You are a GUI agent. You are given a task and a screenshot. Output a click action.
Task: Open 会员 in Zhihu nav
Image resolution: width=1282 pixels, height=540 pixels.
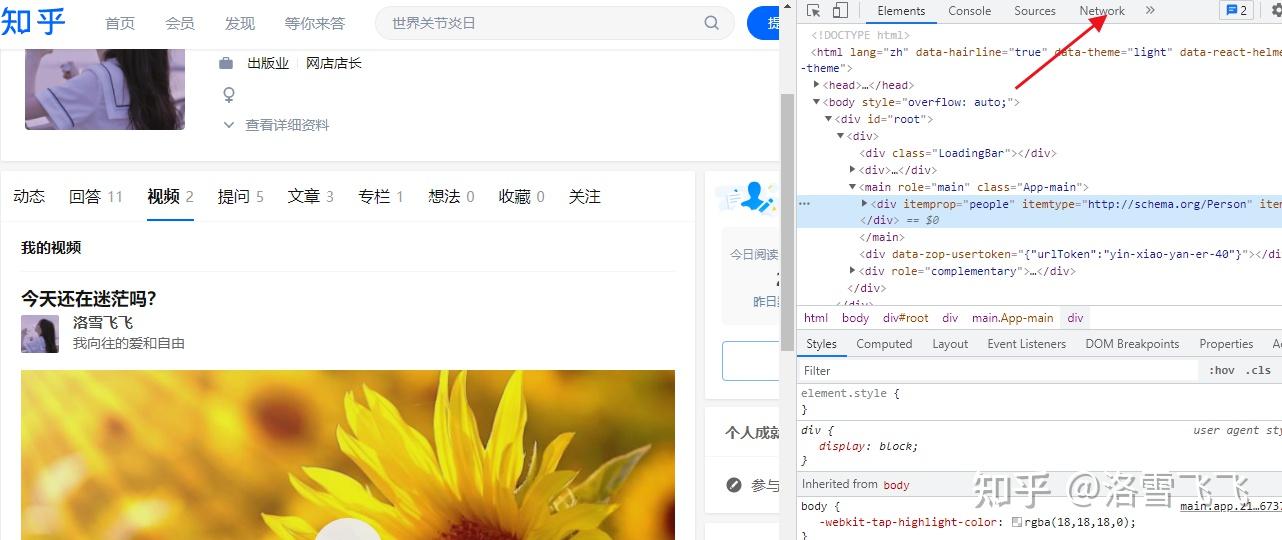180,23
